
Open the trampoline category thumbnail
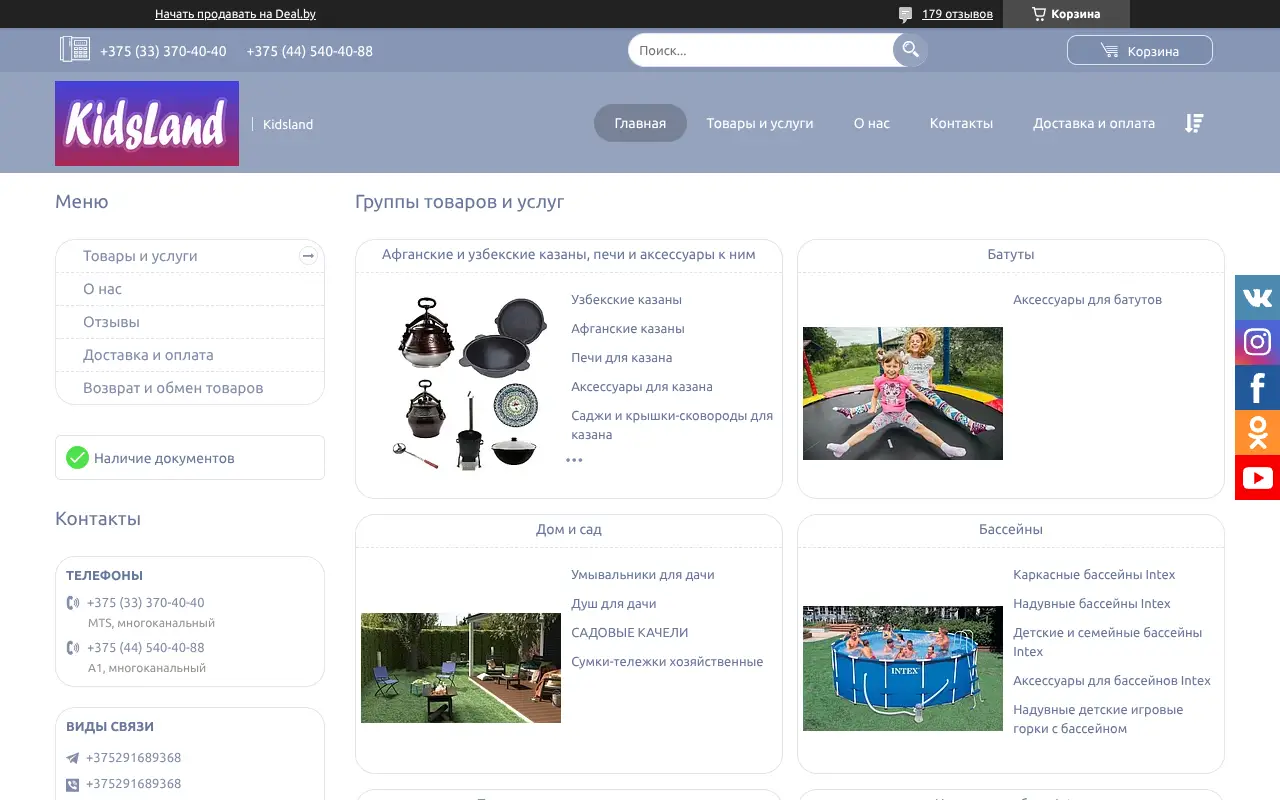(x=902, y=393)
